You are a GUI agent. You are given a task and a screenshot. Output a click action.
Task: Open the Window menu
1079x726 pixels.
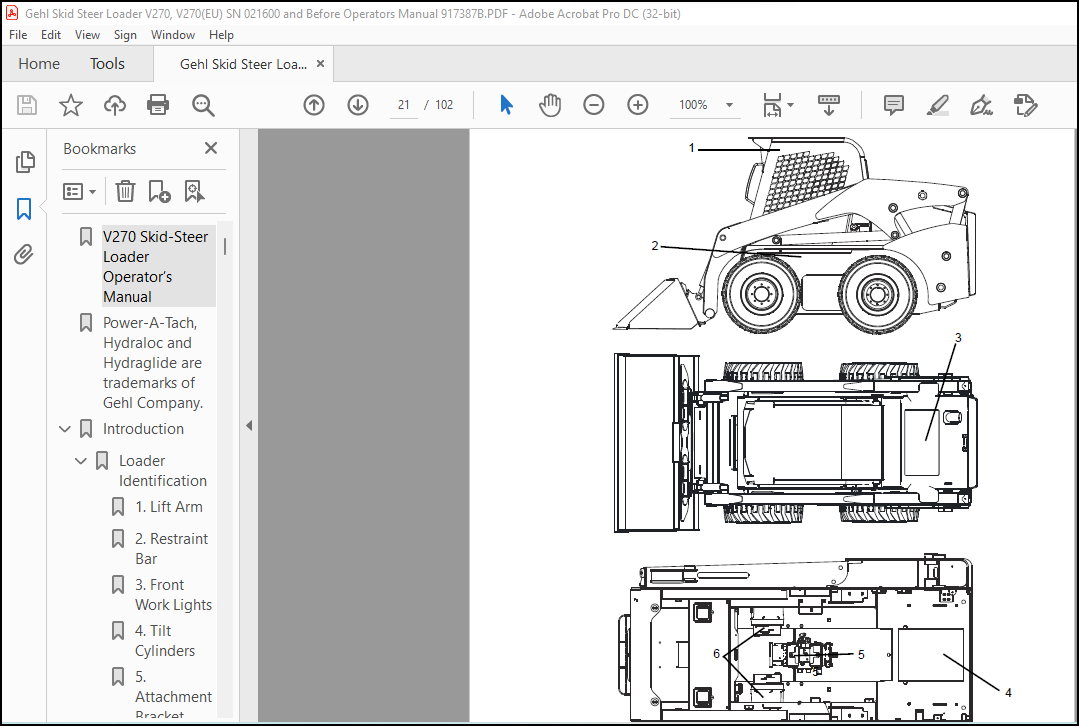173,34
